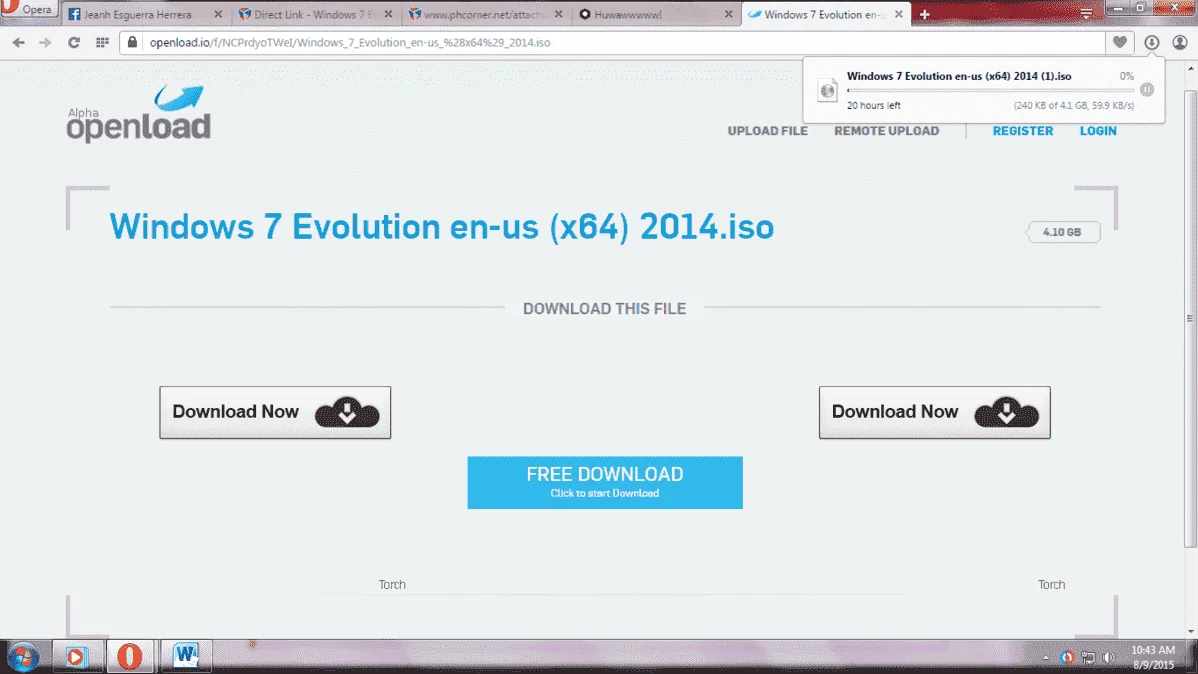The height and width of the screenshot is (674, 1198).
Task: Open the taskbar clock and date
Action: coord(1153,657)
